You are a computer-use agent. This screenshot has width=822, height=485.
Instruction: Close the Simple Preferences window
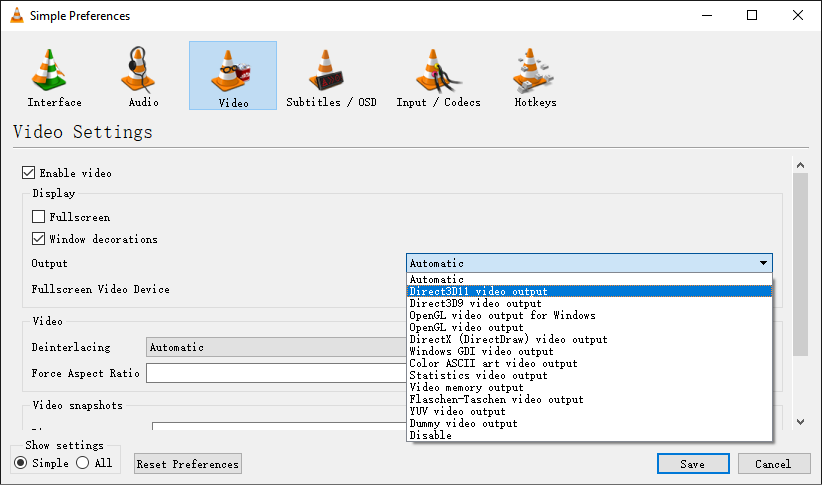(x=798, y=15)
